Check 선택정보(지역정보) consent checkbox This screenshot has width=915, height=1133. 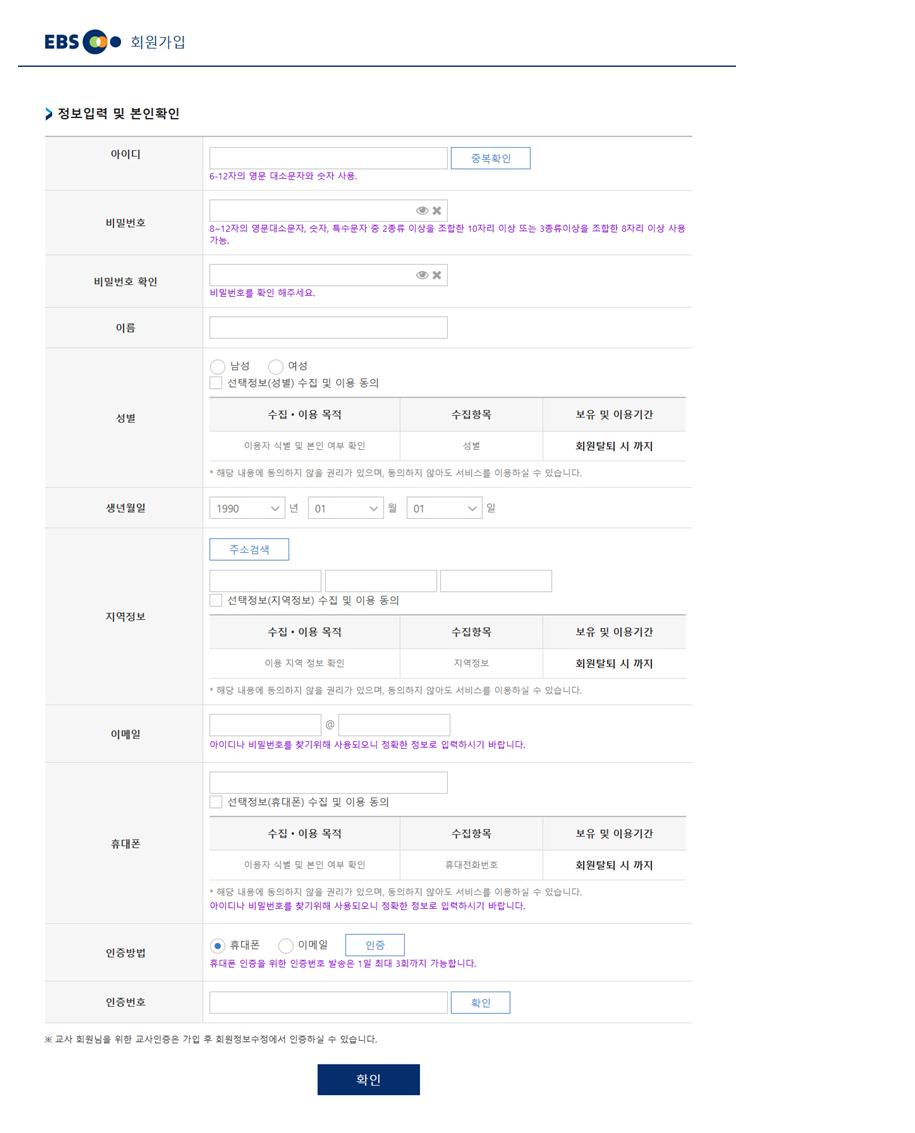215,600
